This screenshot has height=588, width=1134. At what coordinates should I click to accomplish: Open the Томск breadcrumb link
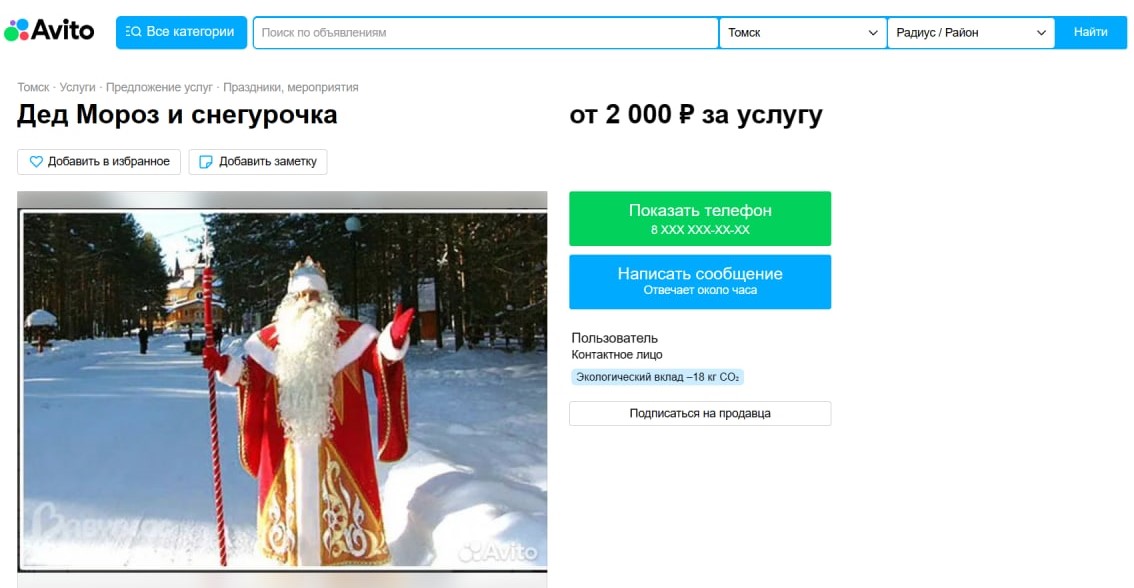pyautogui.click(x=33, y=87)
